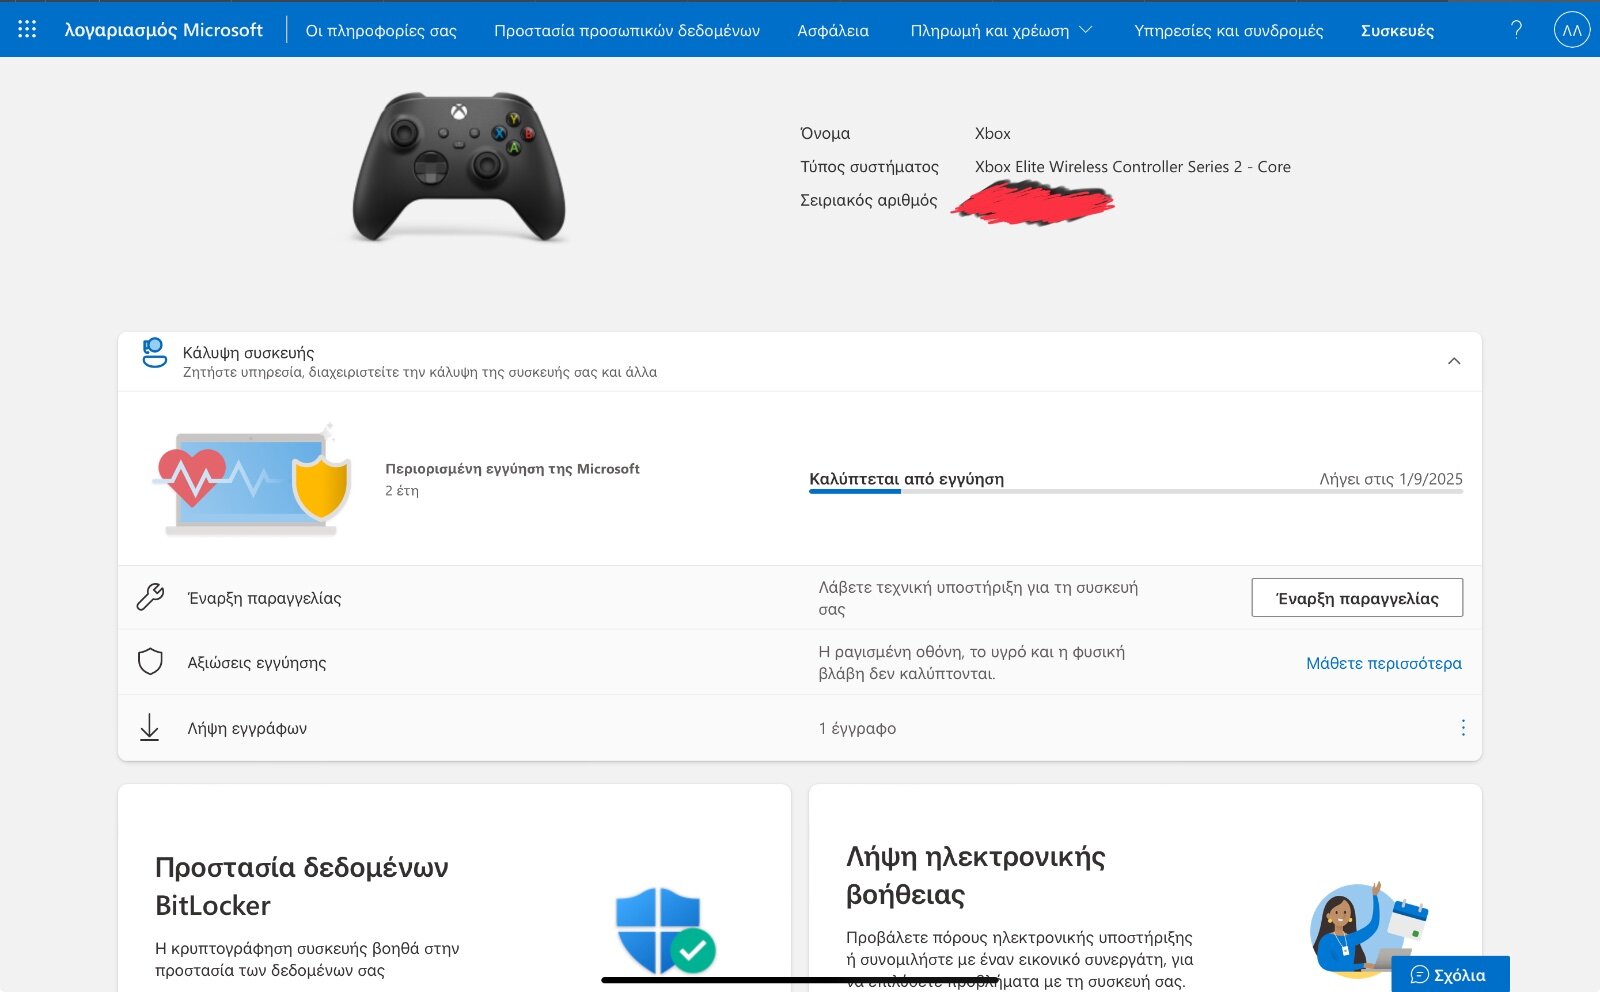
Task: Click the warranty coverage progress bar
Action: [x=1136, y=492]
